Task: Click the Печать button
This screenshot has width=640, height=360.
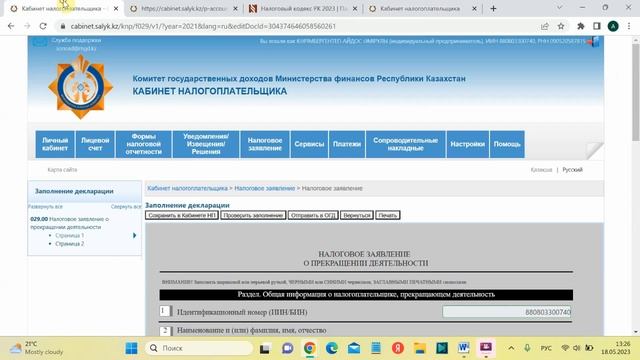Action: [387, 215]
